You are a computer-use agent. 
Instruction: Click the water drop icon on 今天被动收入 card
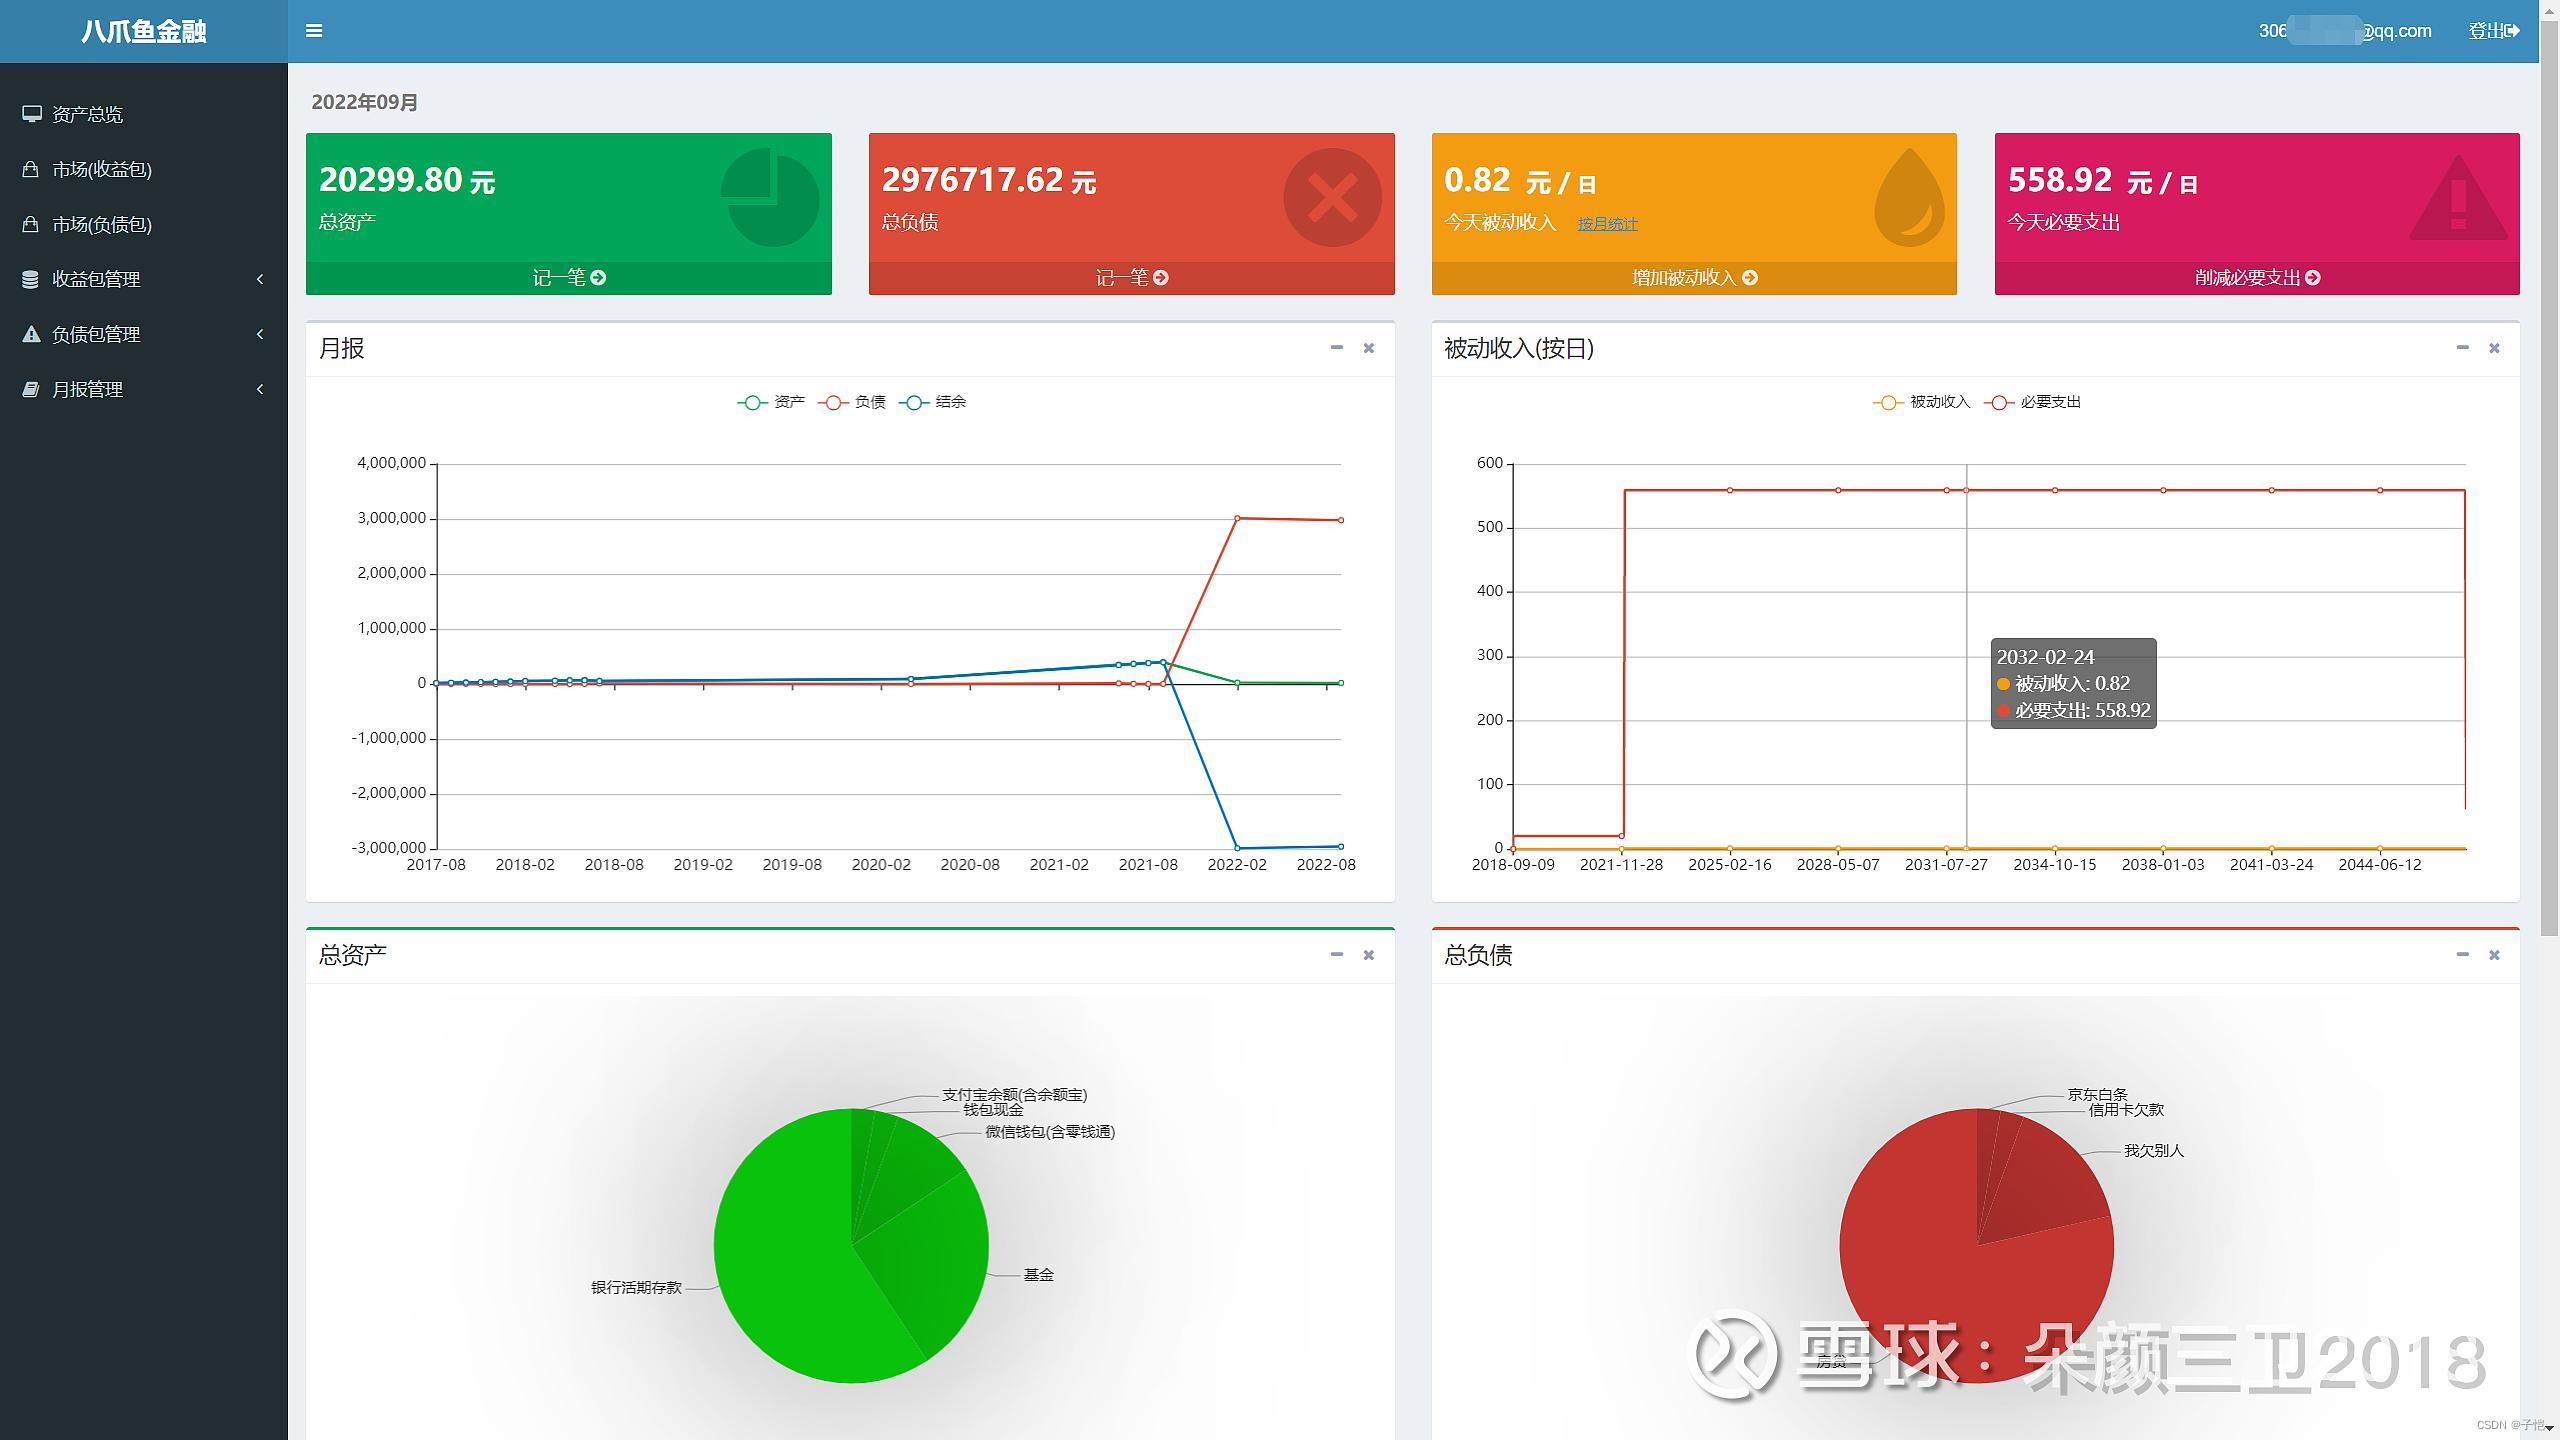(1908, 198)
